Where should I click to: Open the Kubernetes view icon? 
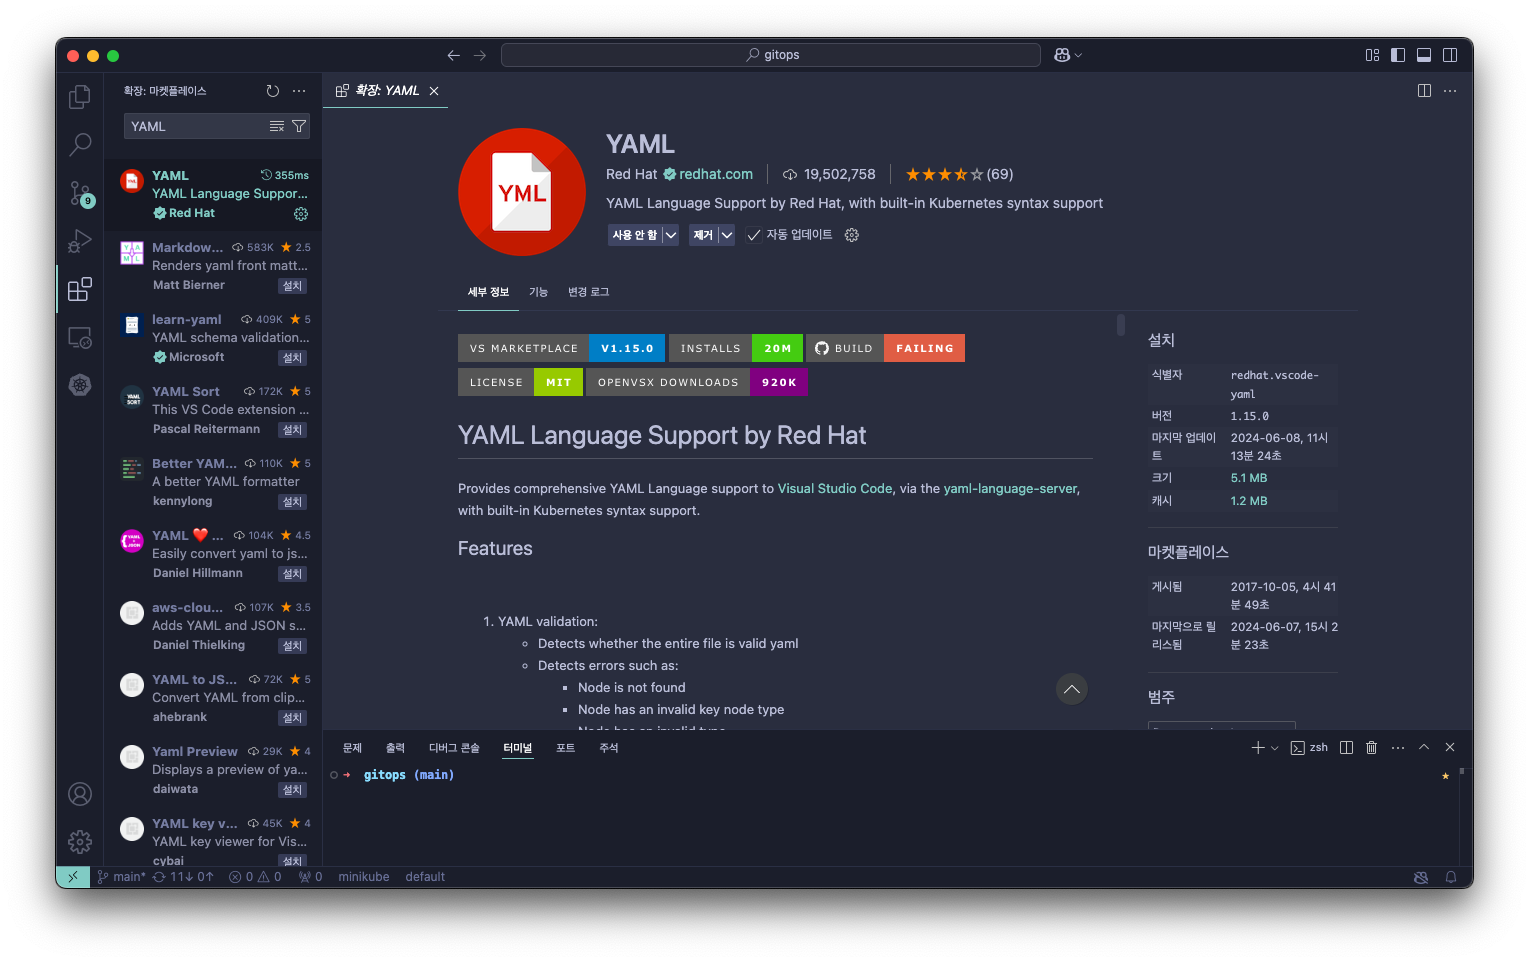coord(80,385)
